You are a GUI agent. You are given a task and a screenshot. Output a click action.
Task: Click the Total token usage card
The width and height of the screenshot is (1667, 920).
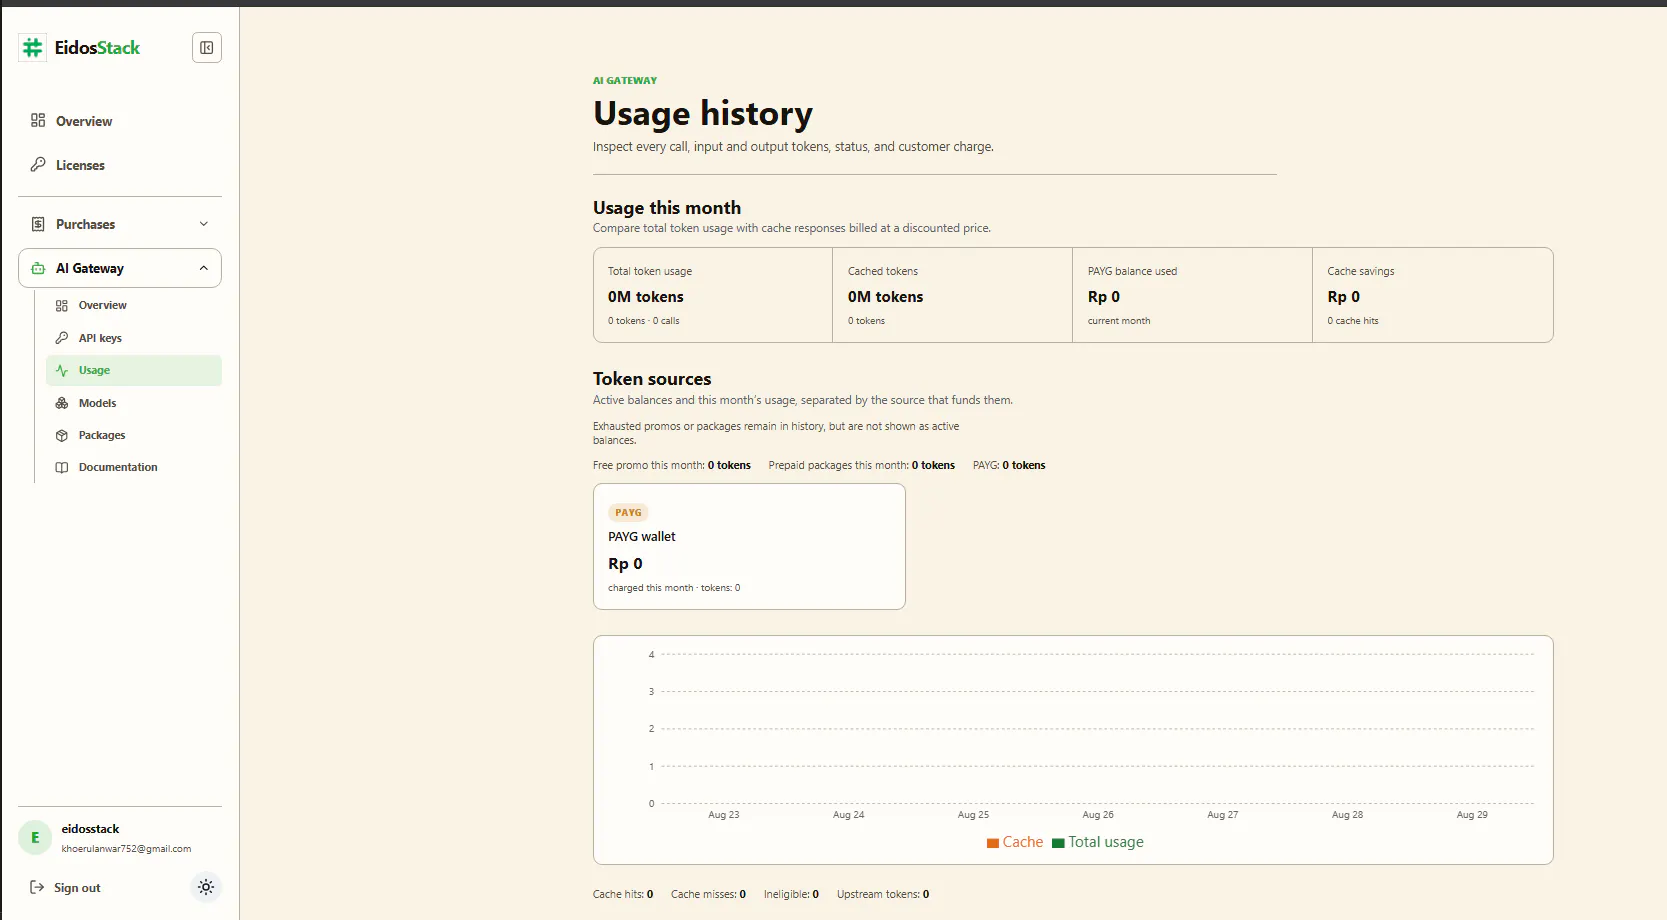(x=713, y=295)
